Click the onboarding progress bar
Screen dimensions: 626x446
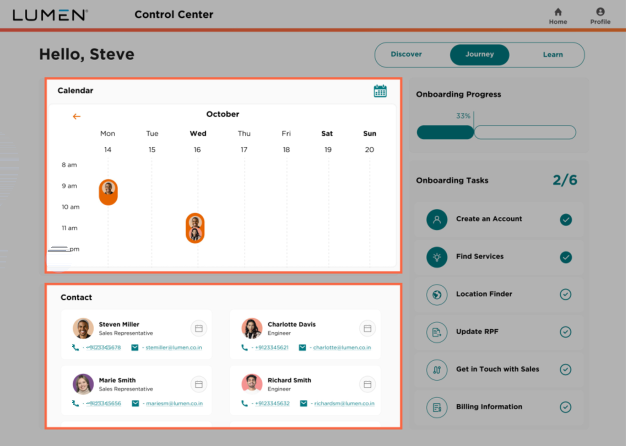pos(496,132)
